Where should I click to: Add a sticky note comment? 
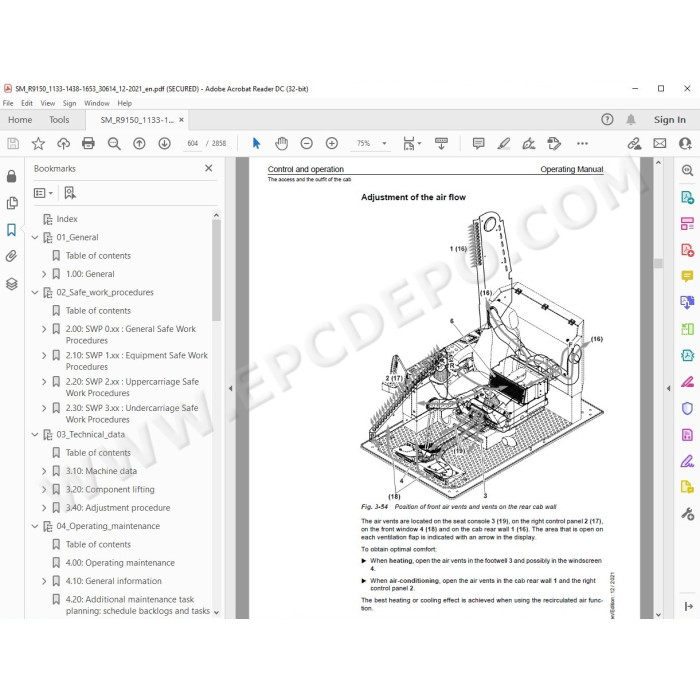tap(478, 143)
